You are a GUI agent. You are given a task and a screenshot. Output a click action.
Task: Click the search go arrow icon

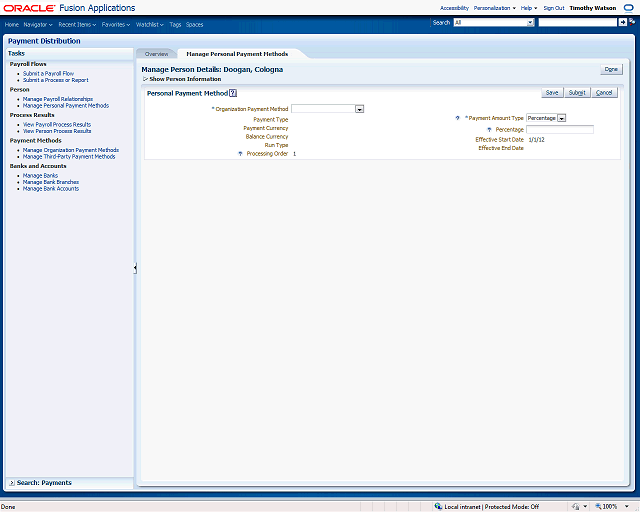[x=622, y=22]
